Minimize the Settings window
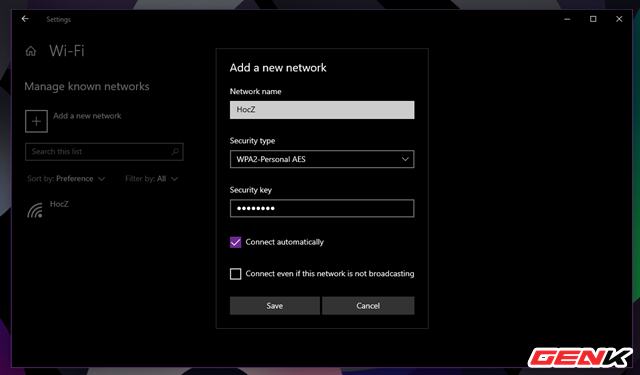Image resolution: width=640 pixels, height=375 pixels. [567, 19]
